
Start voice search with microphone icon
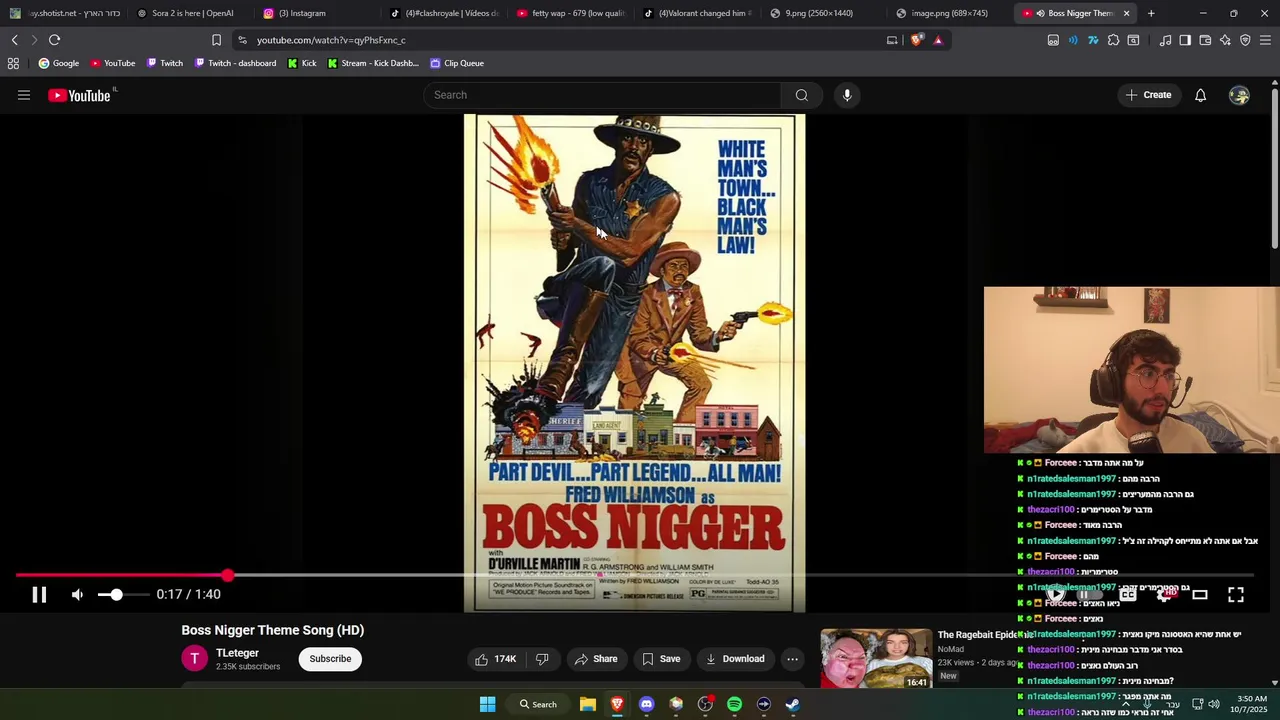847,95
